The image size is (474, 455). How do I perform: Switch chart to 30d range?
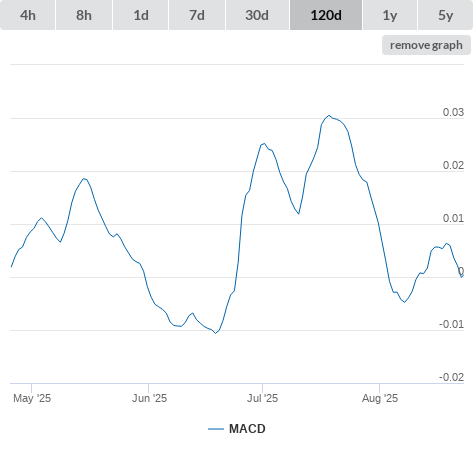[257, 15]
